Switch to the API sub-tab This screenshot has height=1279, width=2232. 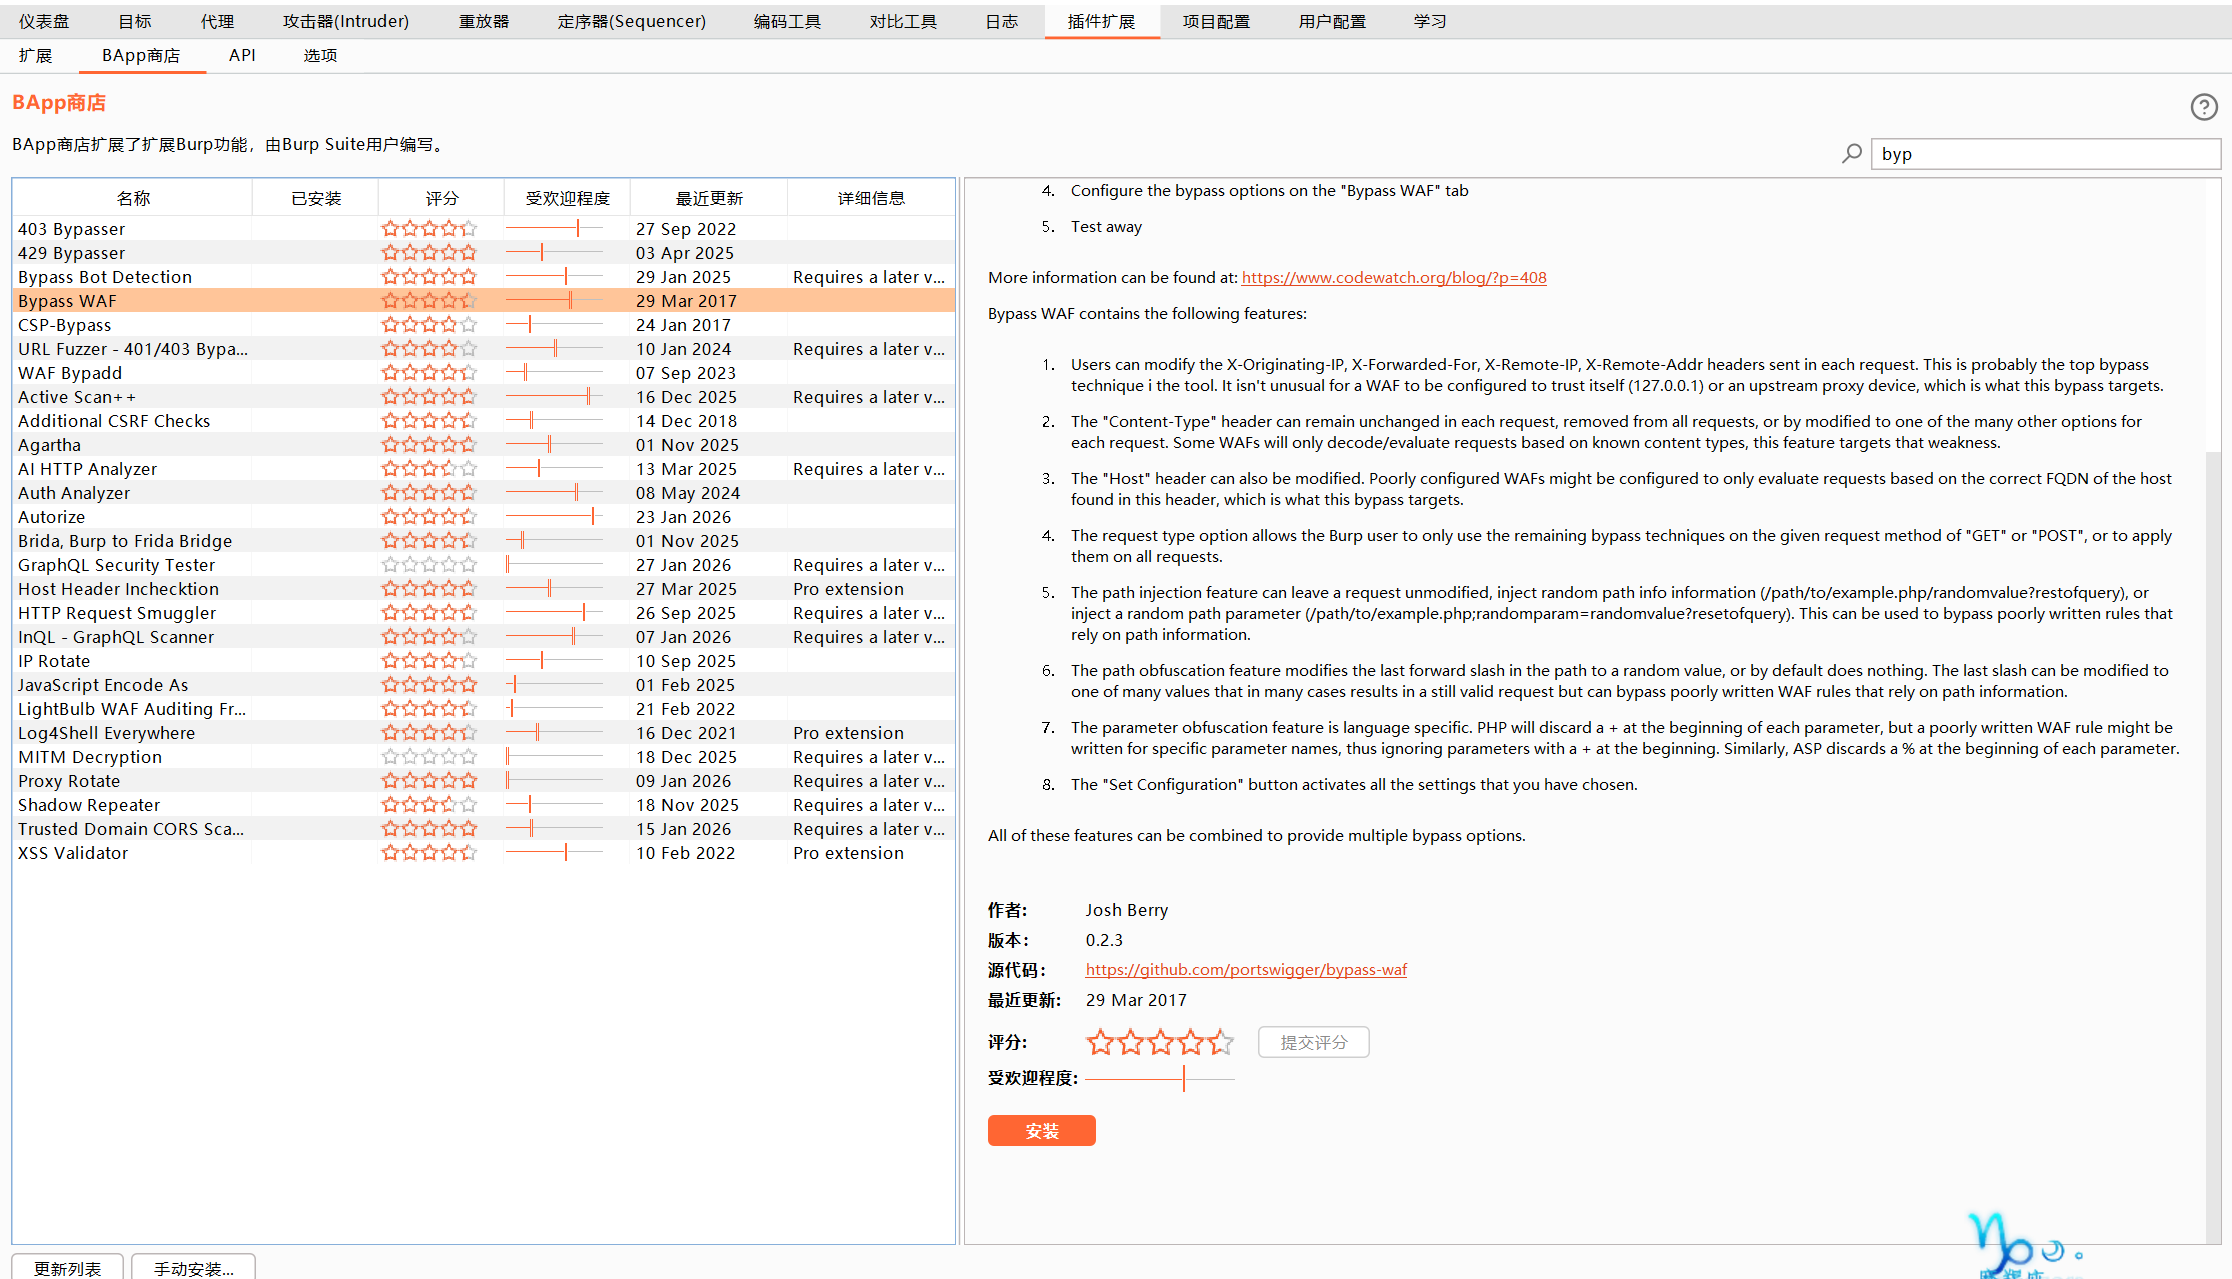tap(242, 55)
